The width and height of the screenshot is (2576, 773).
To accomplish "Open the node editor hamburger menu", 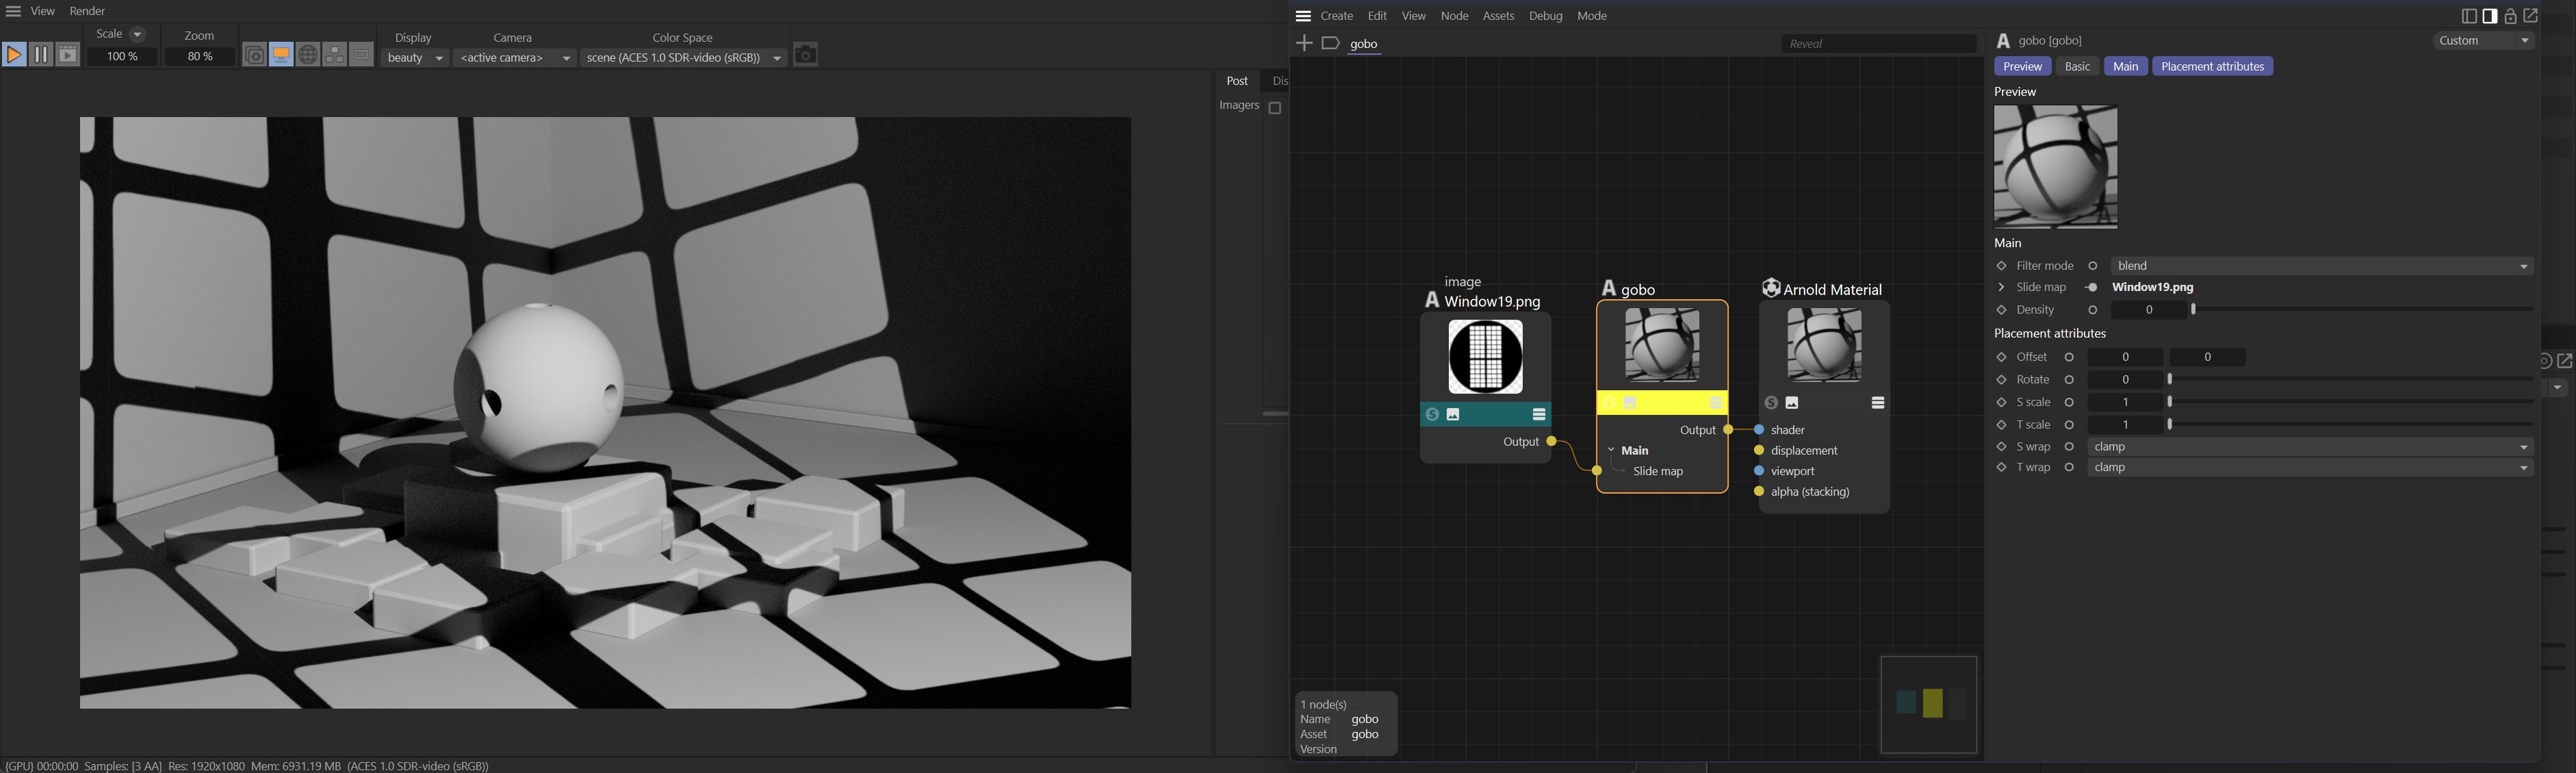I will point(1303,16).
